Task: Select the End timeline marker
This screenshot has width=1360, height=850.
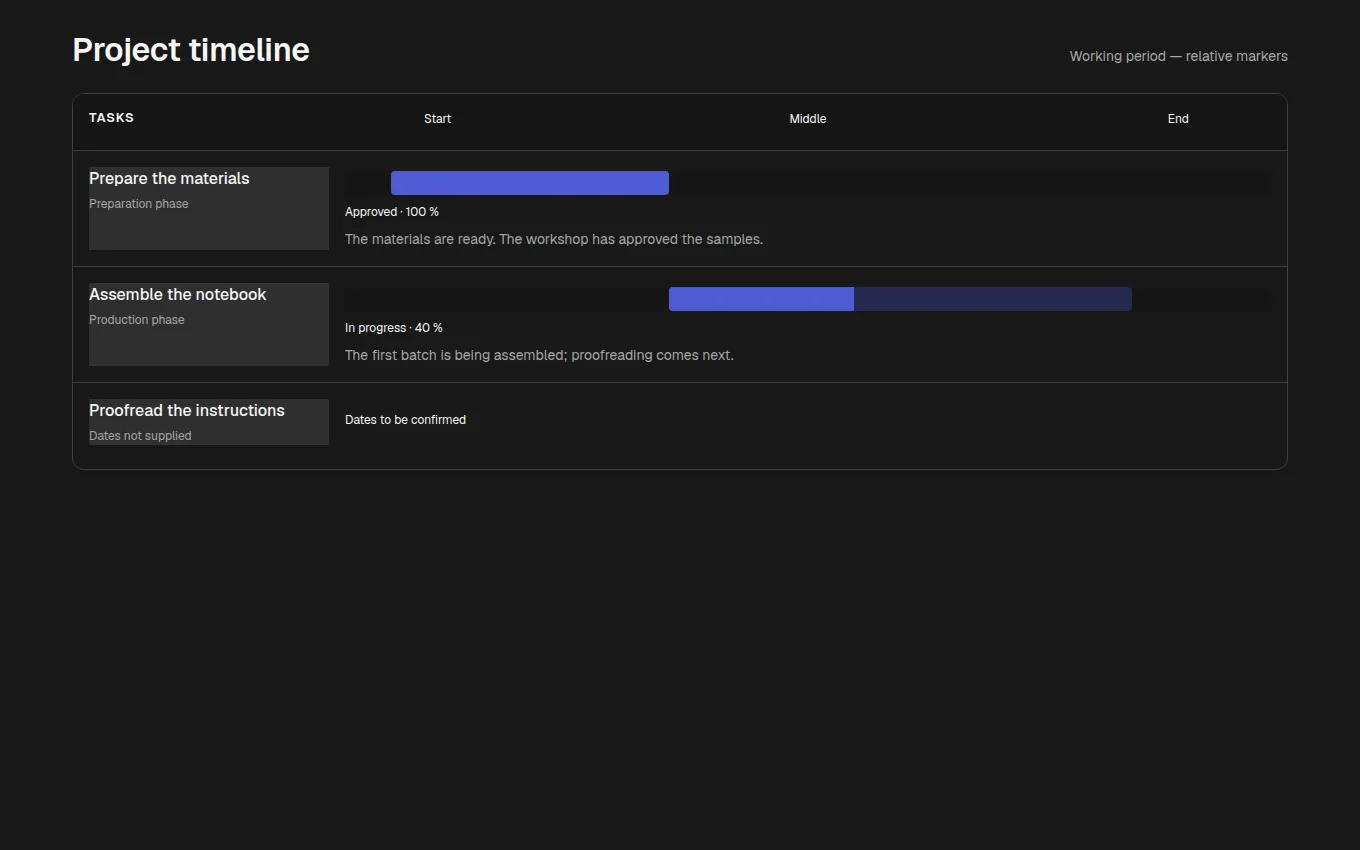Action: [1178, 118]
